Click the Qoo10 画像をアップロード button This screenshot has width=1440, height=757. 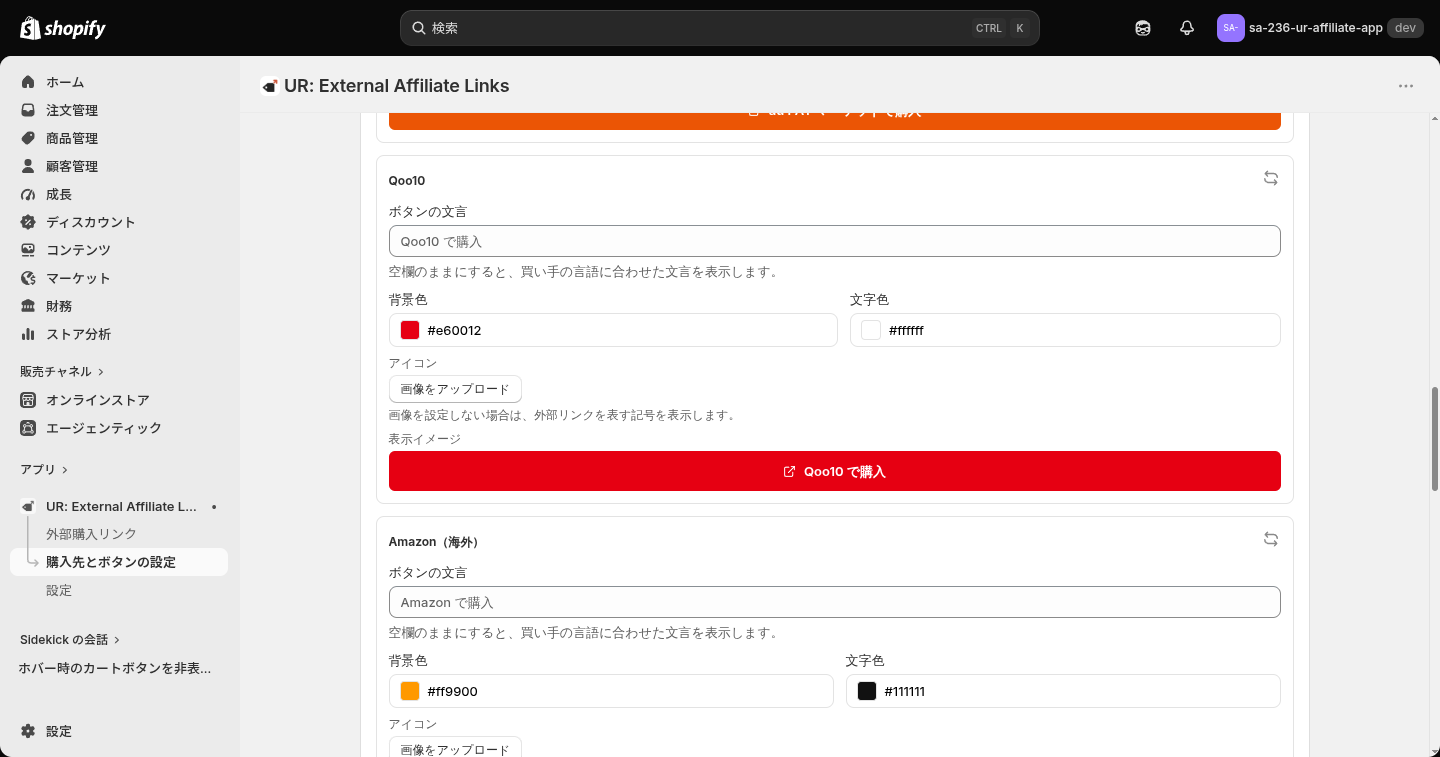point(455,389)
